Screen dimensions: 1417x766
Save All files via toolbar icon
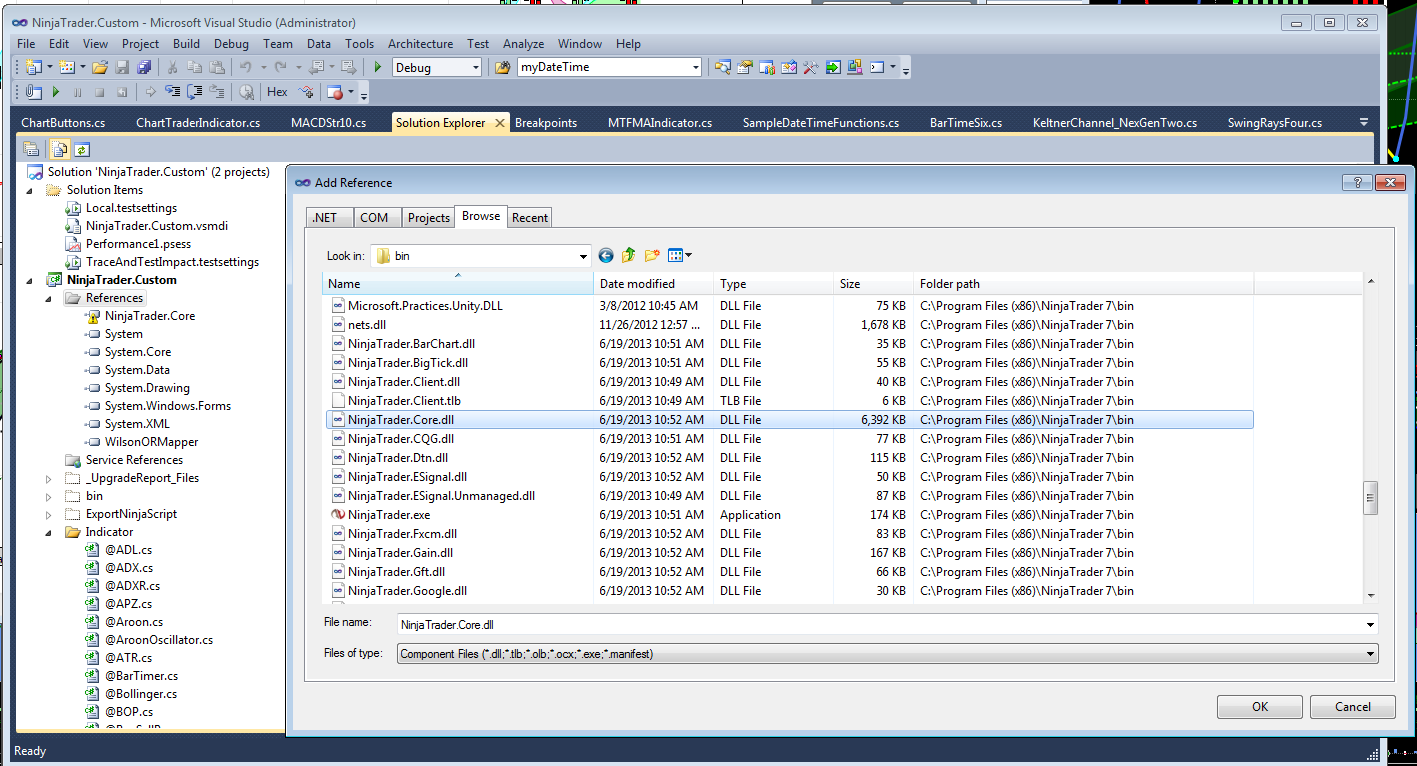[144, 67]
